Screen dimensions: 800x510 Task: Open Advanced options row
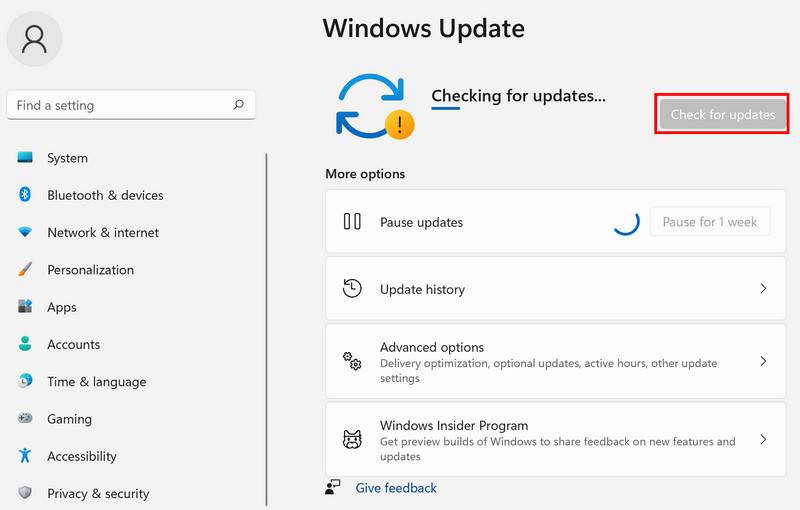[556, 361]
